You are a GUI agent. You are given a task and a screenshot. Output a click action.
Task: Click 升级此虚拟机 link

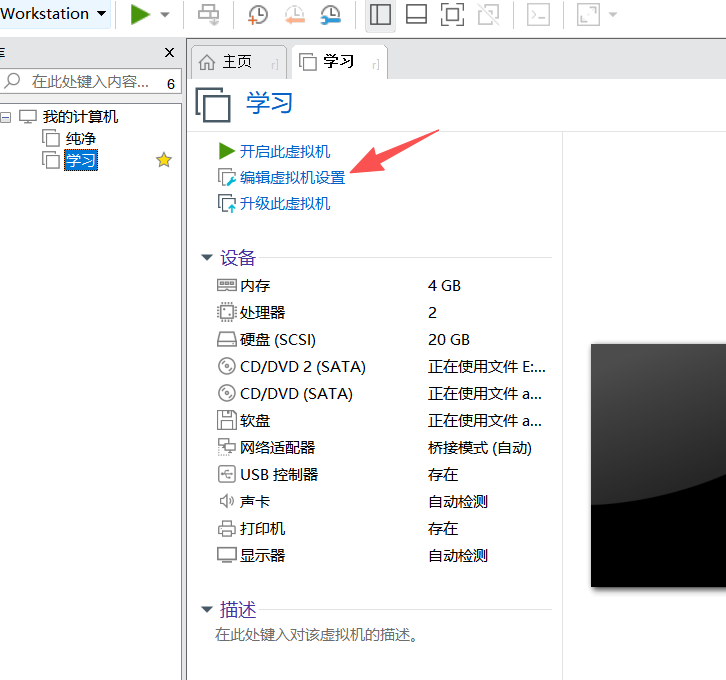(285, 204)
